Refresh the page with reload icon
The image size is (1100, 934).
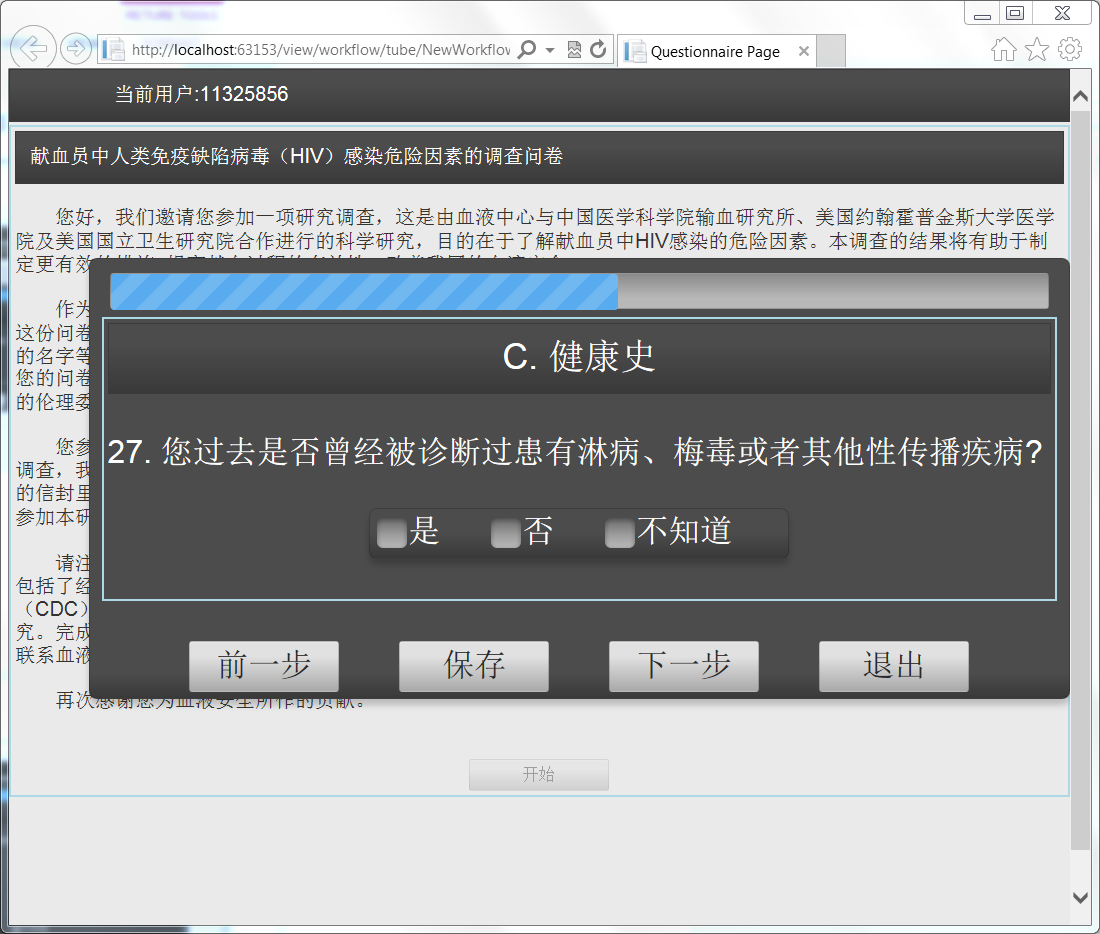tap(598, 49)
